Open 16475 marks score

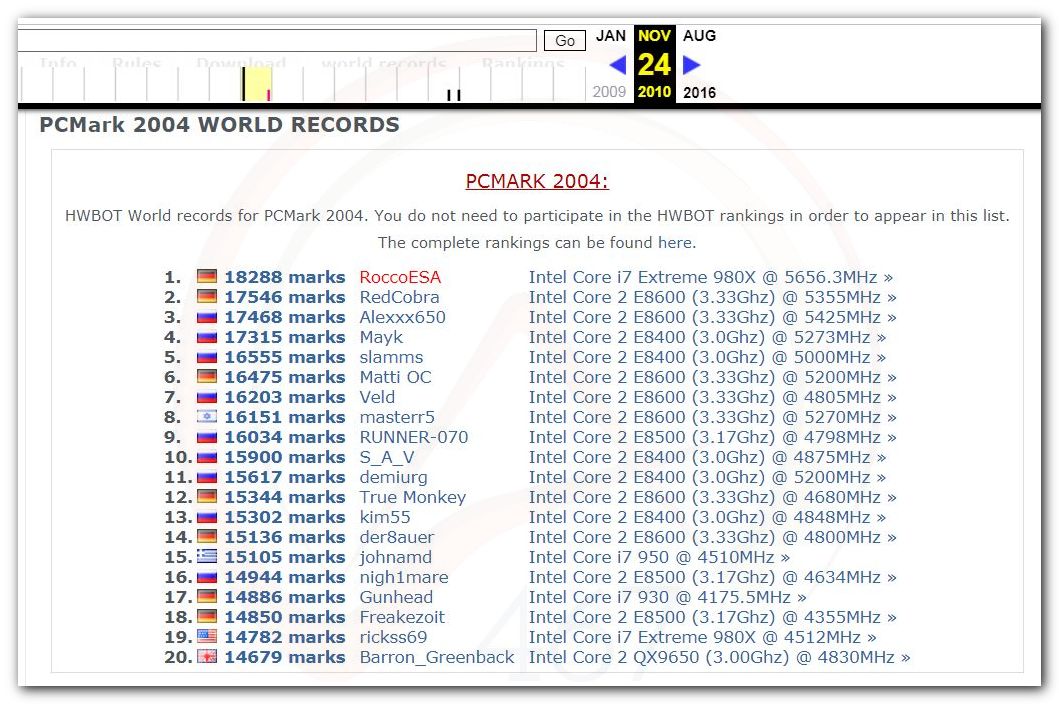pos(284,377)
